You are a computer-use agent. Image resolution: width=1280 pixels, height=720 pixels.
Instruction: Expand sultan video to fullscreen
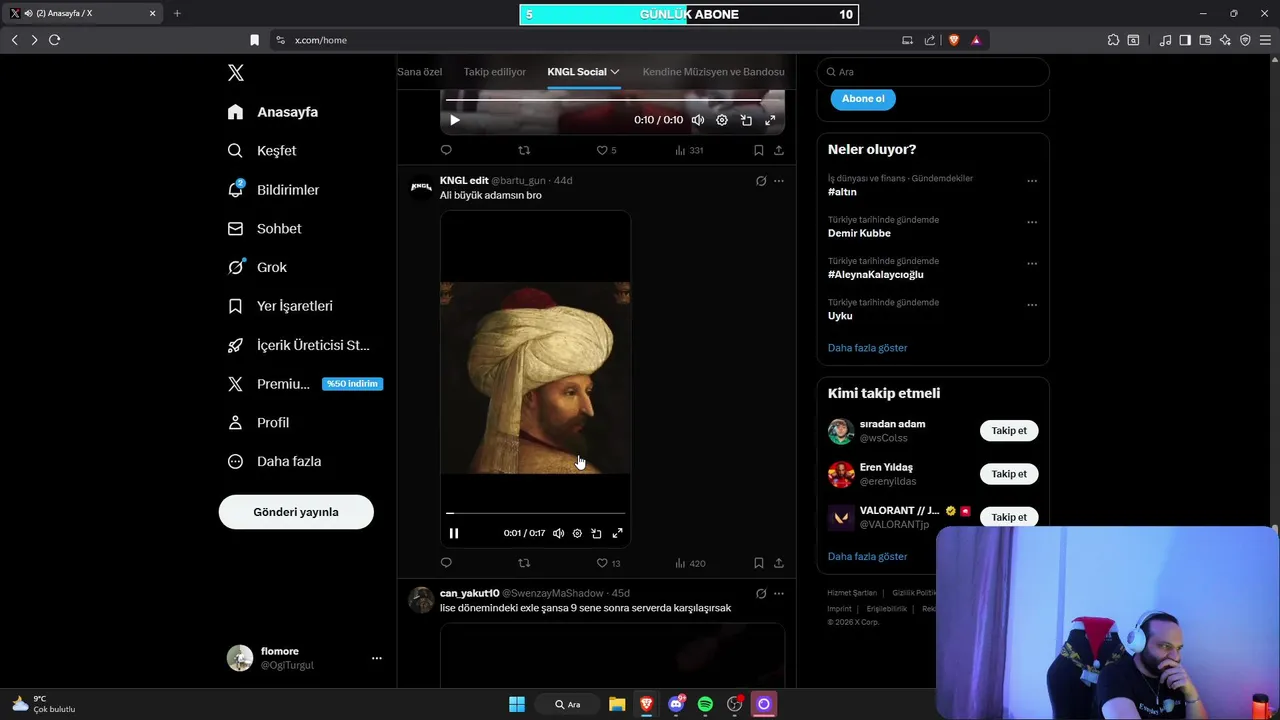click(x=617, y=533)
